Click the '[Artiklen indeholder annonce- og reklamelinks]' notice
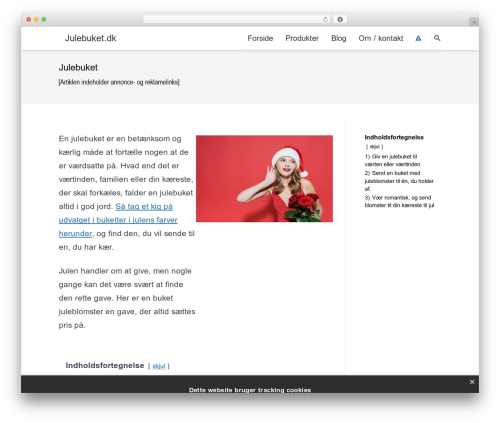Screen dimensions: 500x423 click(119, 82)
